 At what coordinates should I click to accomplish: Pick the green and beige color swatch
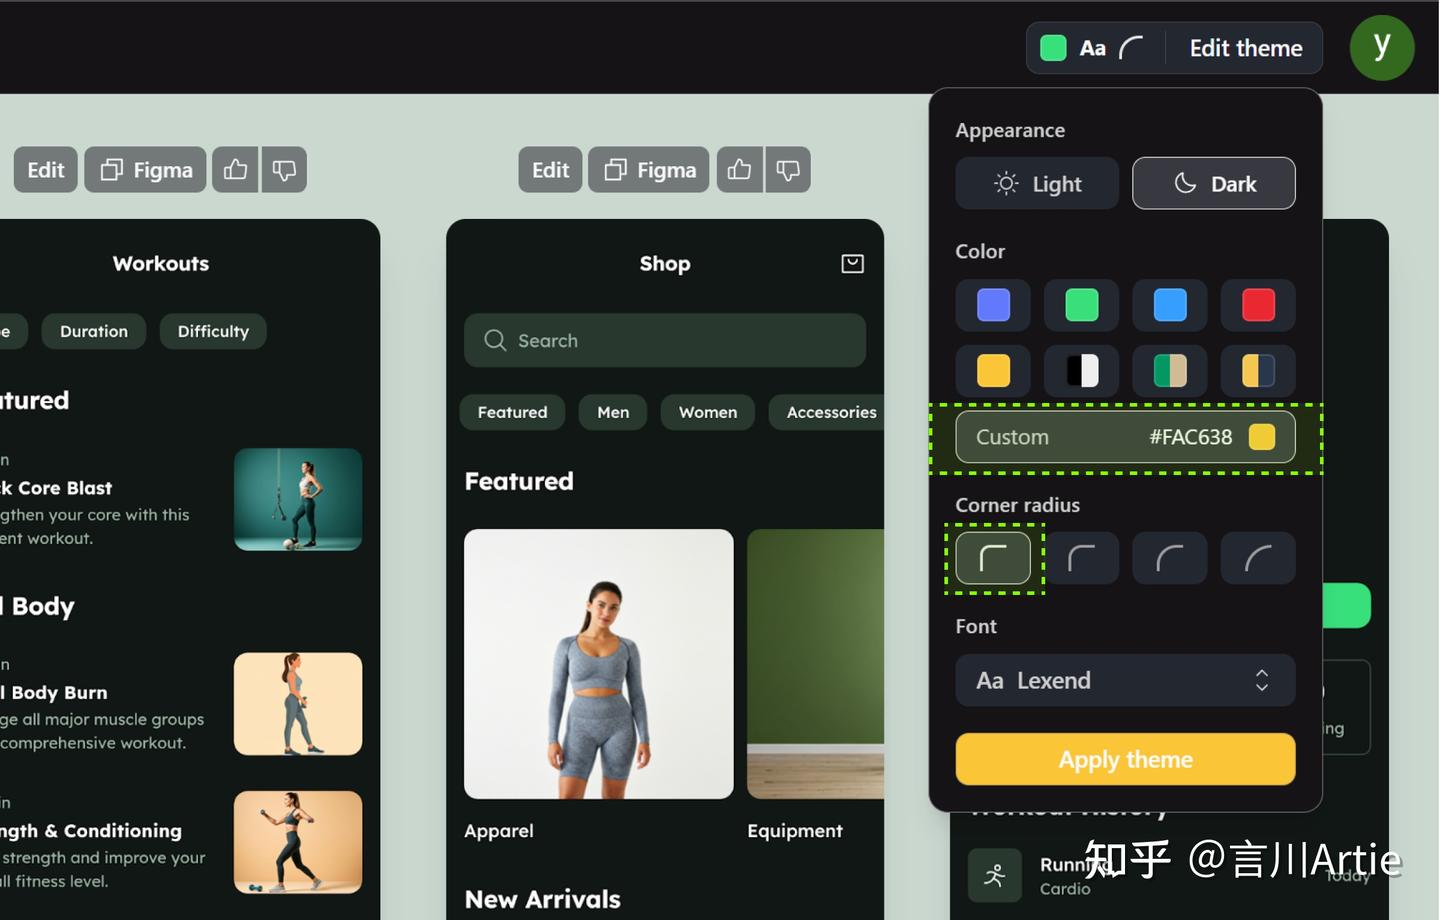(1170, 371)
